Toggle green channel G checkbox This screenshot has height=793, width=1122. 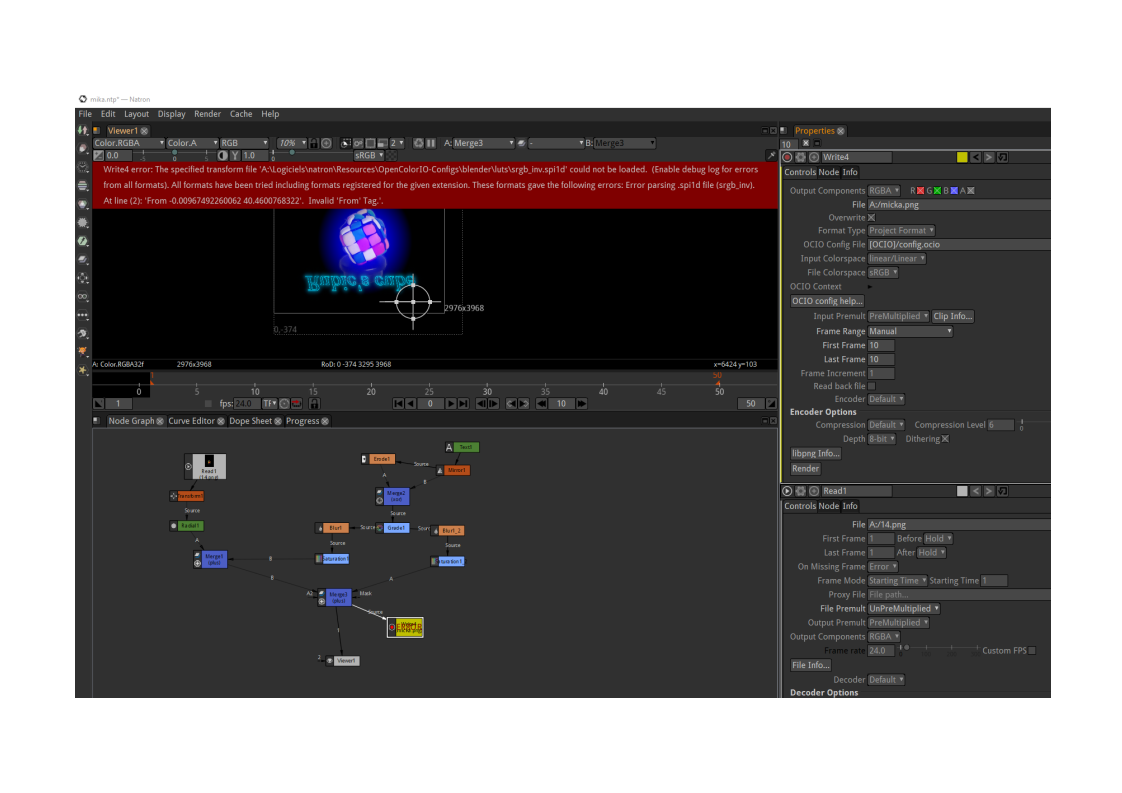[x=937, y=191]
